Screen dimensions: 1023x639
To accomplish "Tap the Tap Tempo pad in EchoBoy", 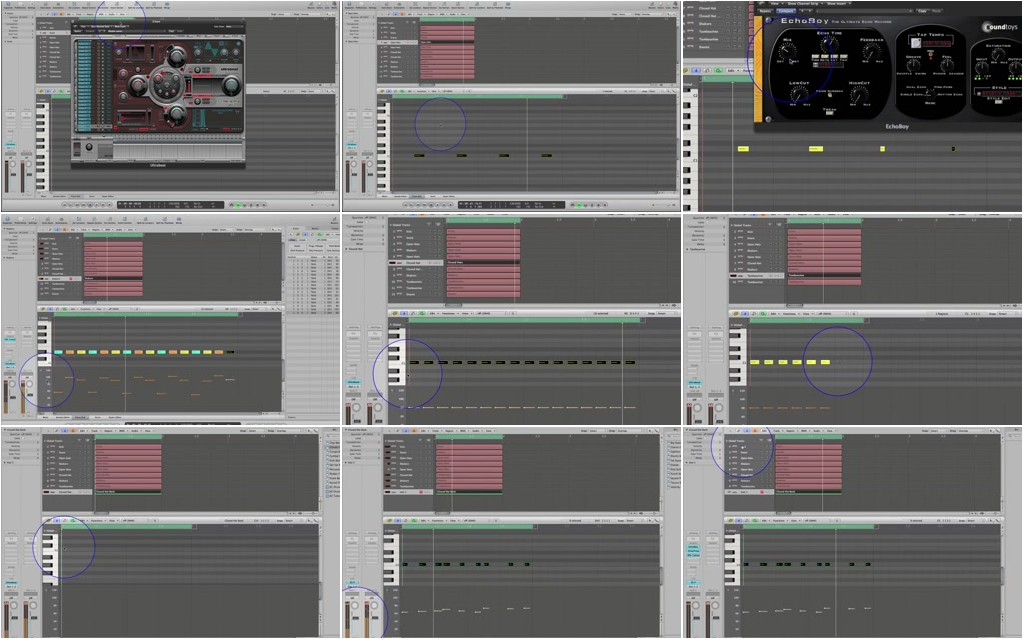I will tap(915, 43).
